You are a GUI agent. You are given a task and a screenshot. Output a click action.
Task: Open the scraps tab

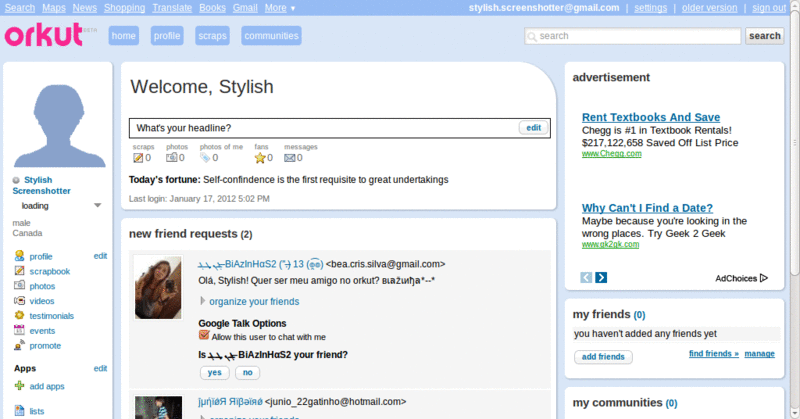[x=212, y=36]
